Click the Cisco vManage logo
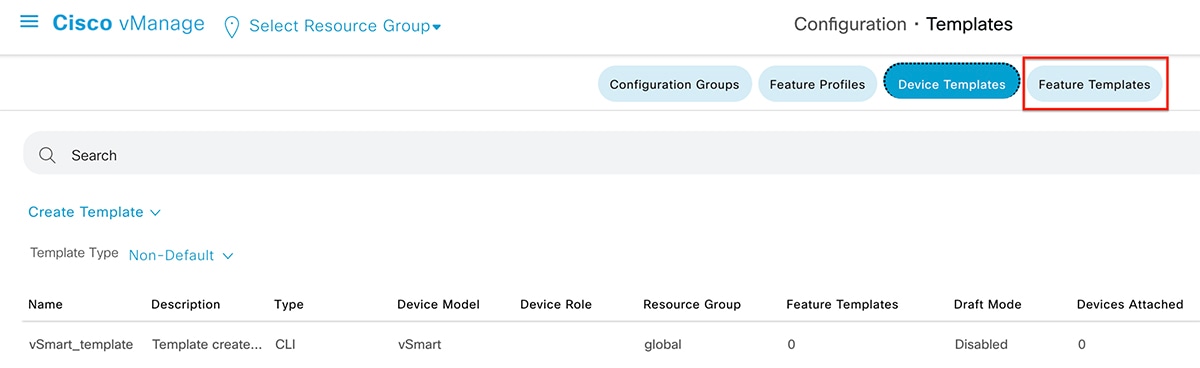This screenshot has width=1200, height=368. [x=128, y=24]
